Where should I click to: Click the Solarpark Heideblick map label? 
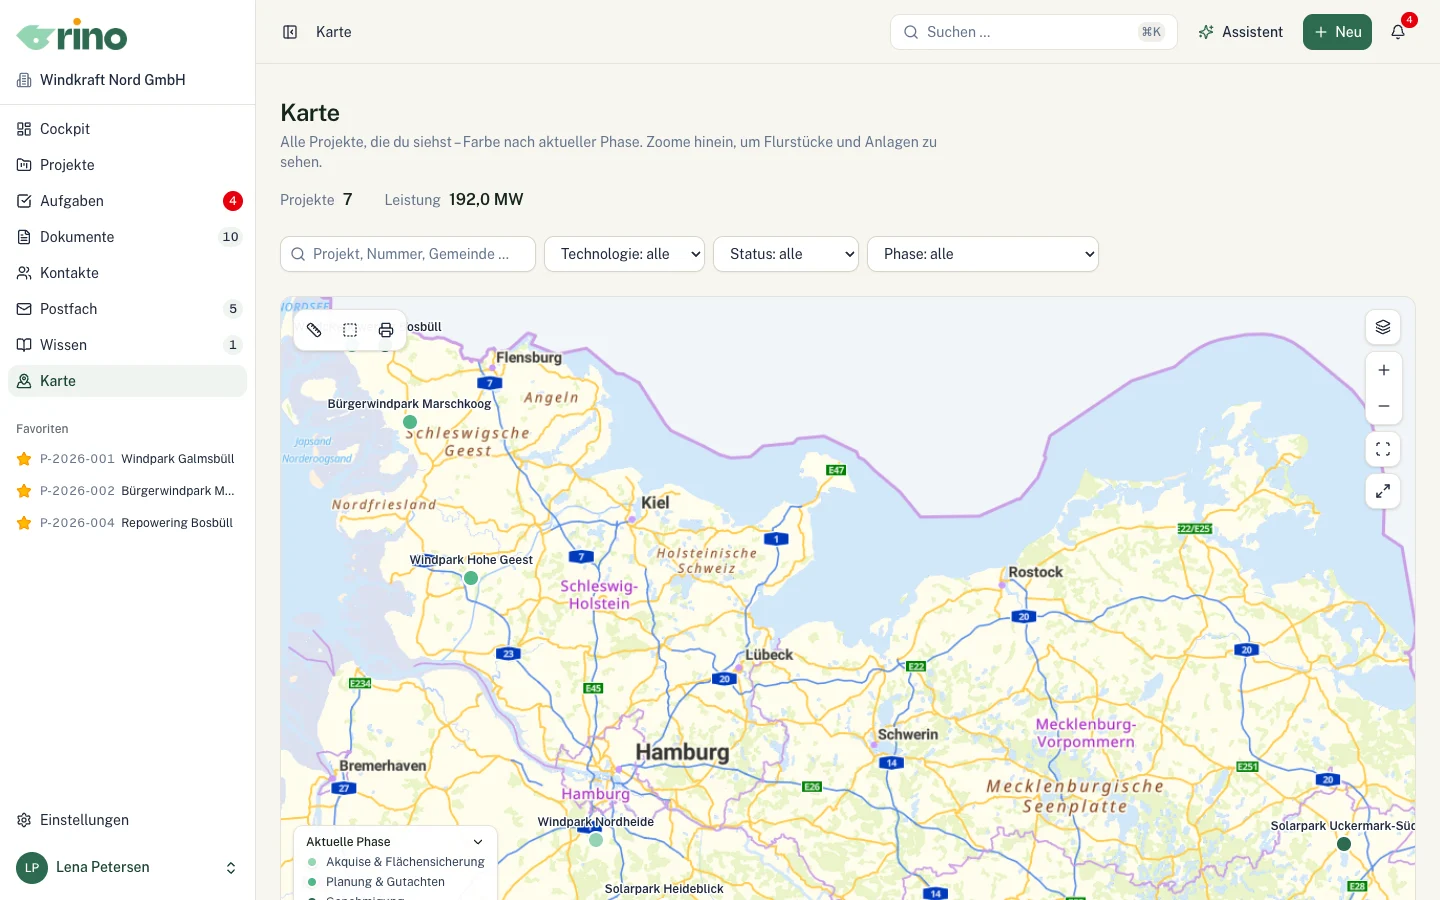coord(664,889)
